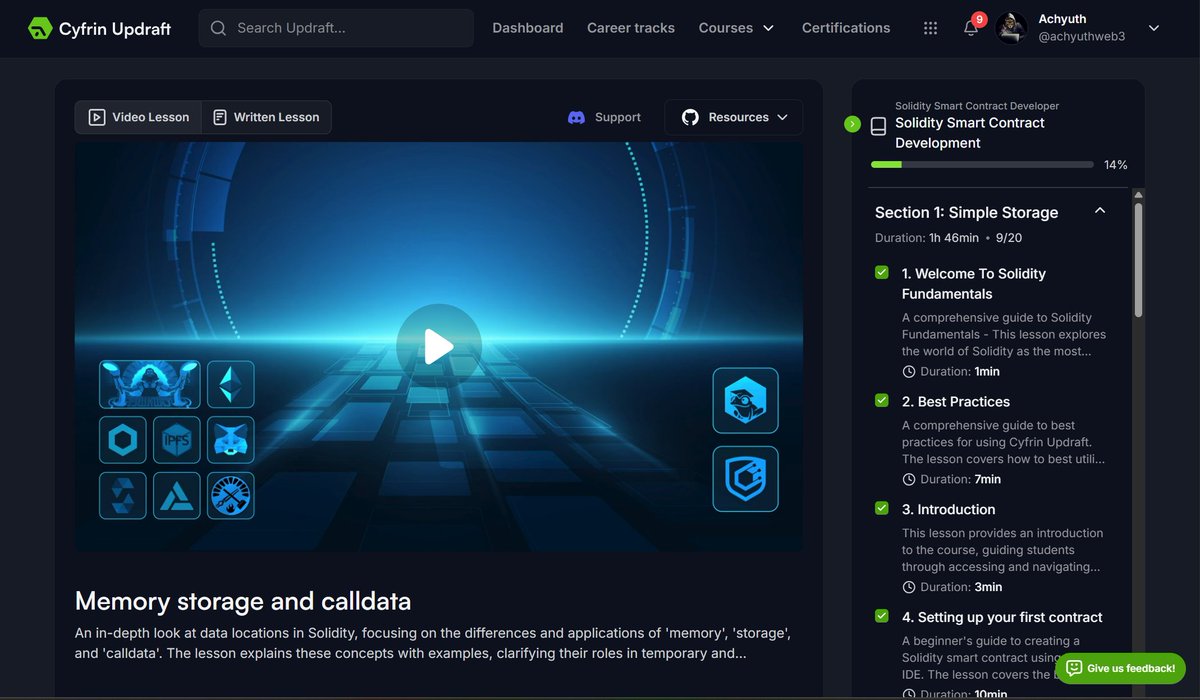1200x700 pixels.
Task: Click the Memory storage and calldata heading
Action: (x=243, y=601)
